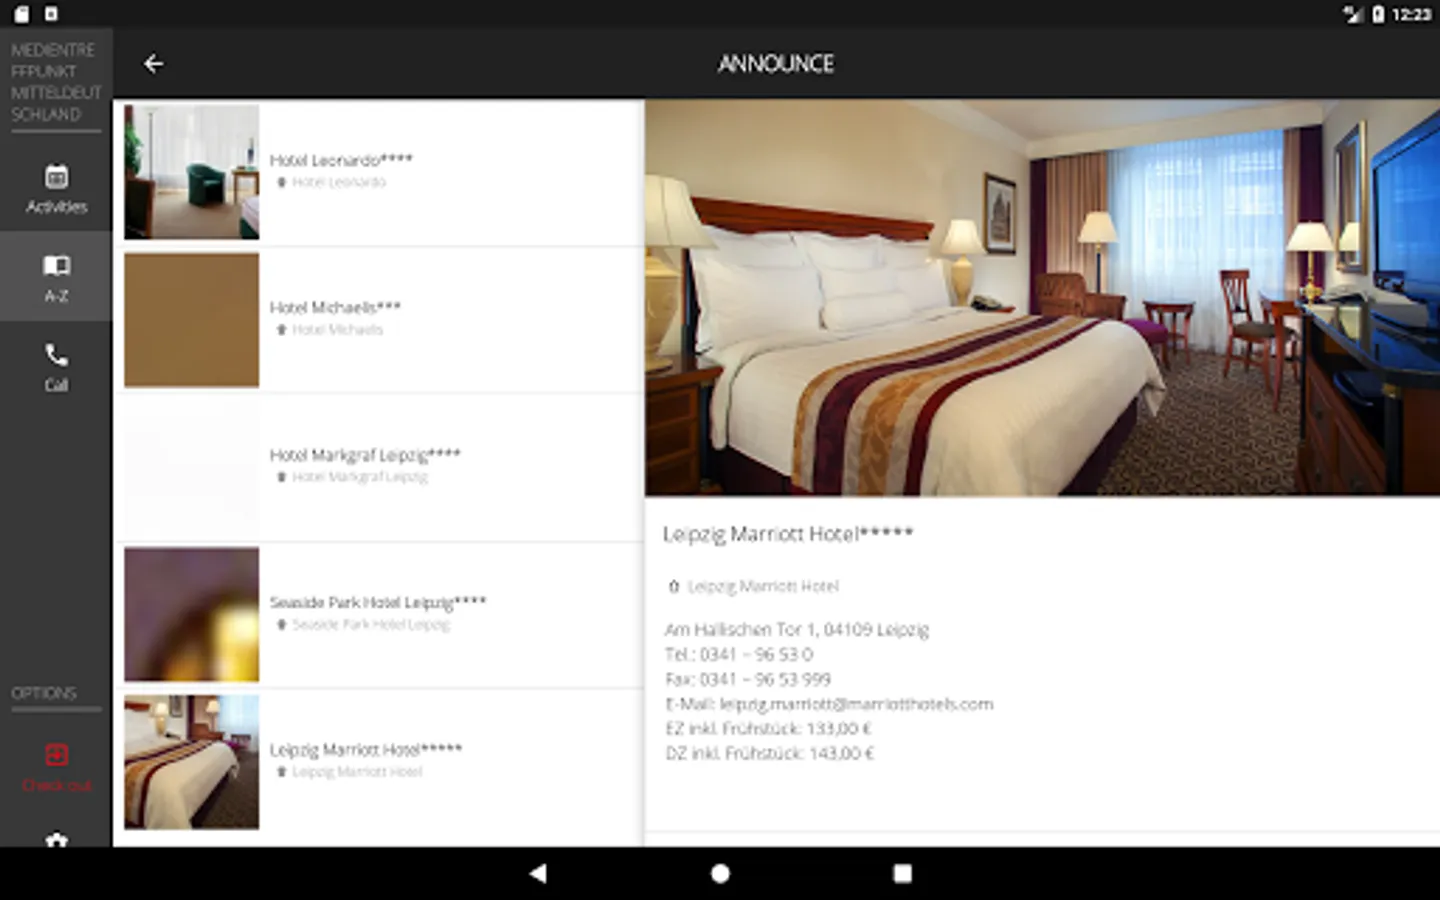The width and height of the screenshot is (1440, 900).
Task: Click location pin in Marriott detail panel
Action: point(674,586)
